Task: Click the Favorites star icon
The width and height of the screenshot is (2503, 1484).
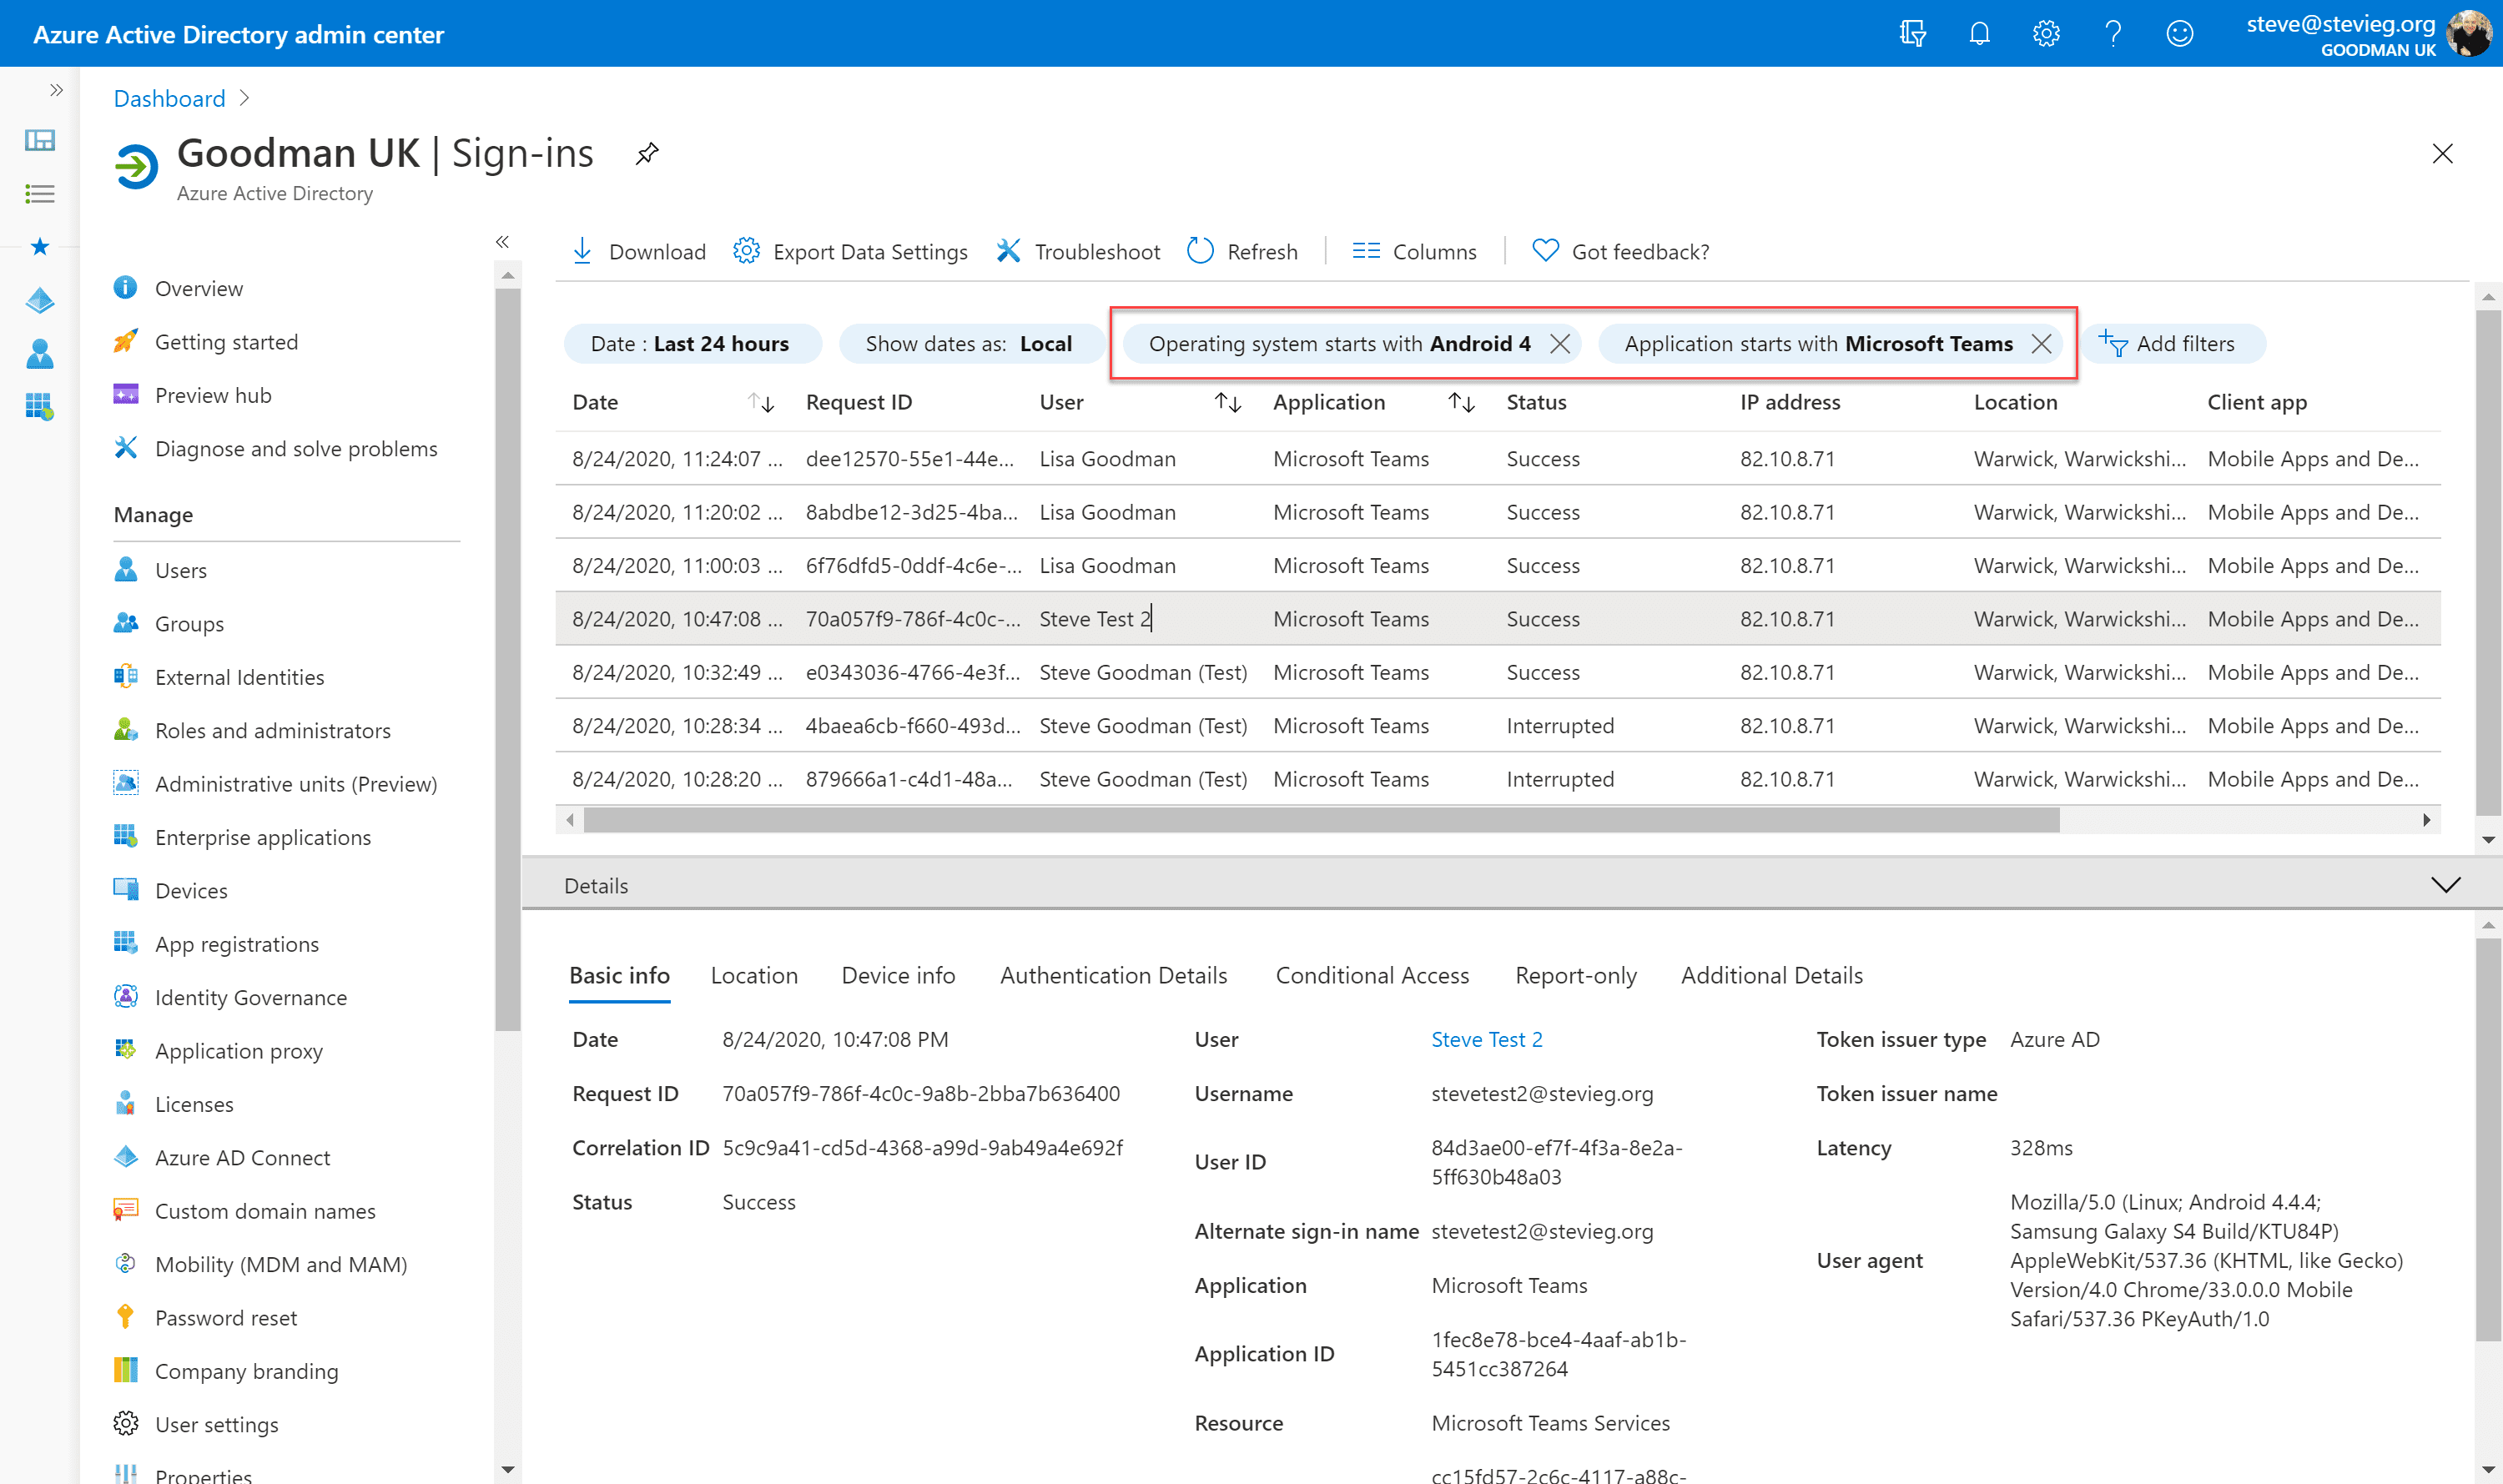Action: (x=40, y=247)
